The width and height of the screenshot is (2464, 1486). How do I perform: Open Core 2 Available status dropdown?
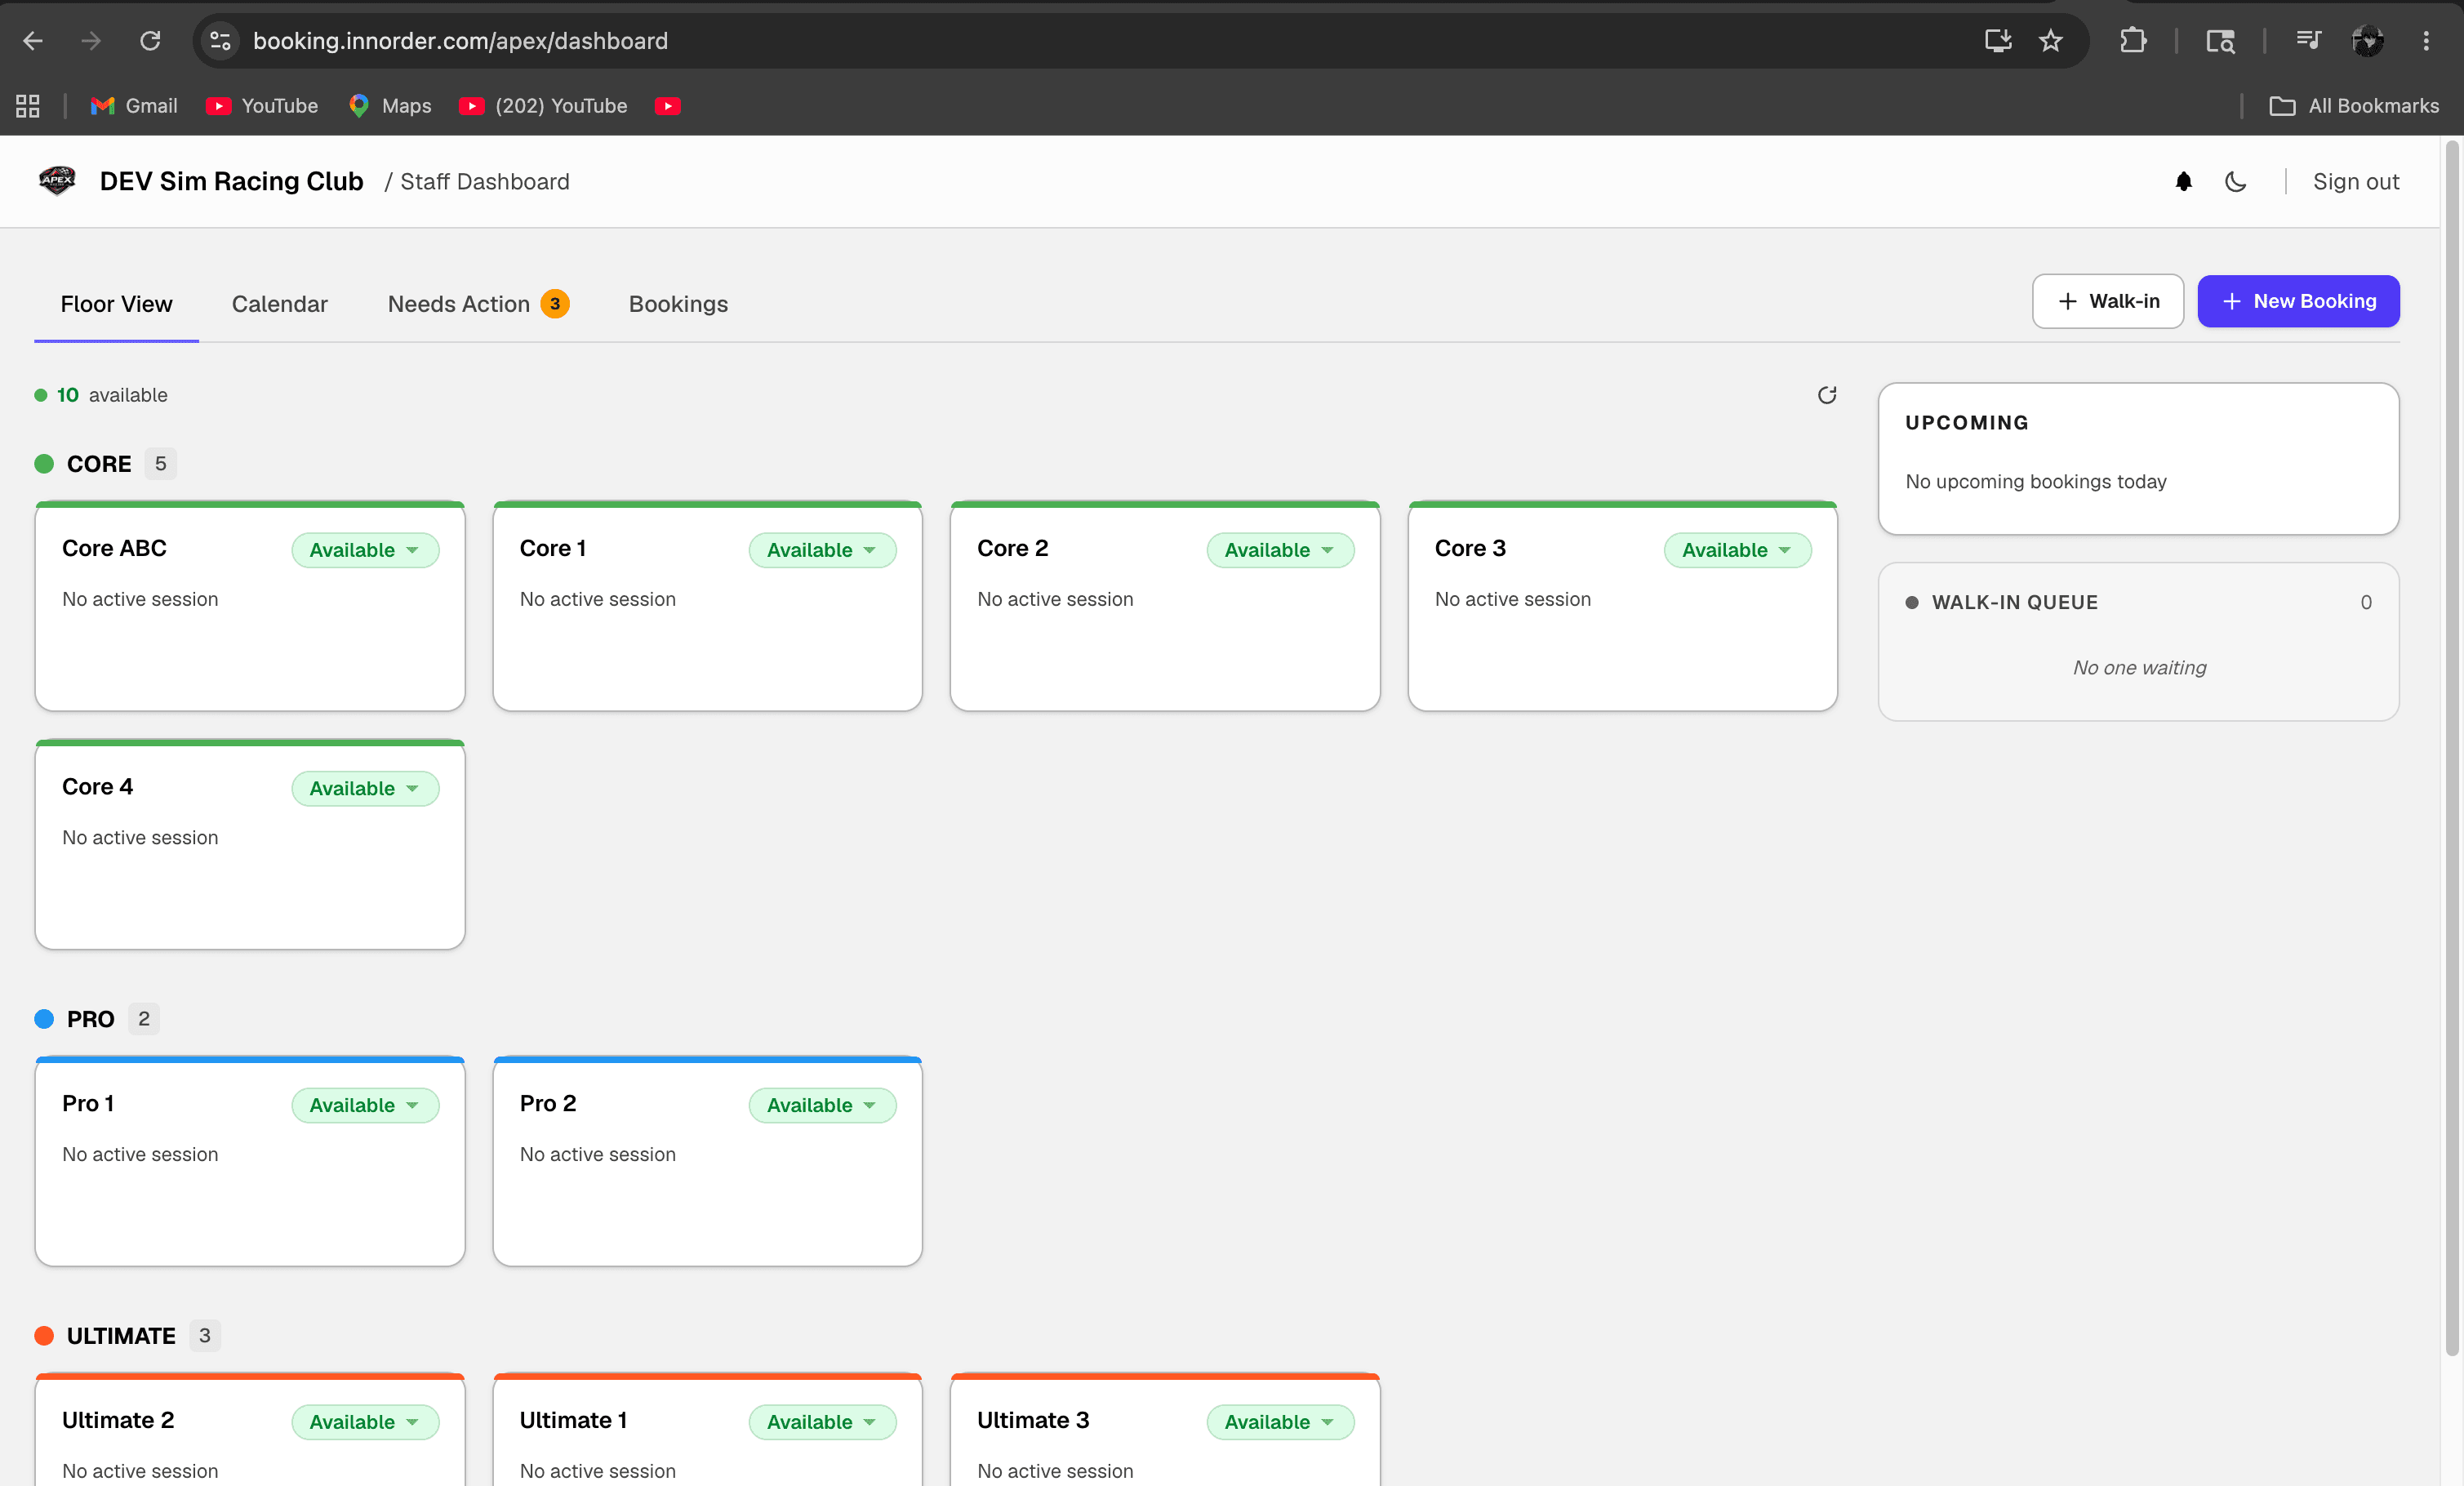click(x=1280, y=550)
